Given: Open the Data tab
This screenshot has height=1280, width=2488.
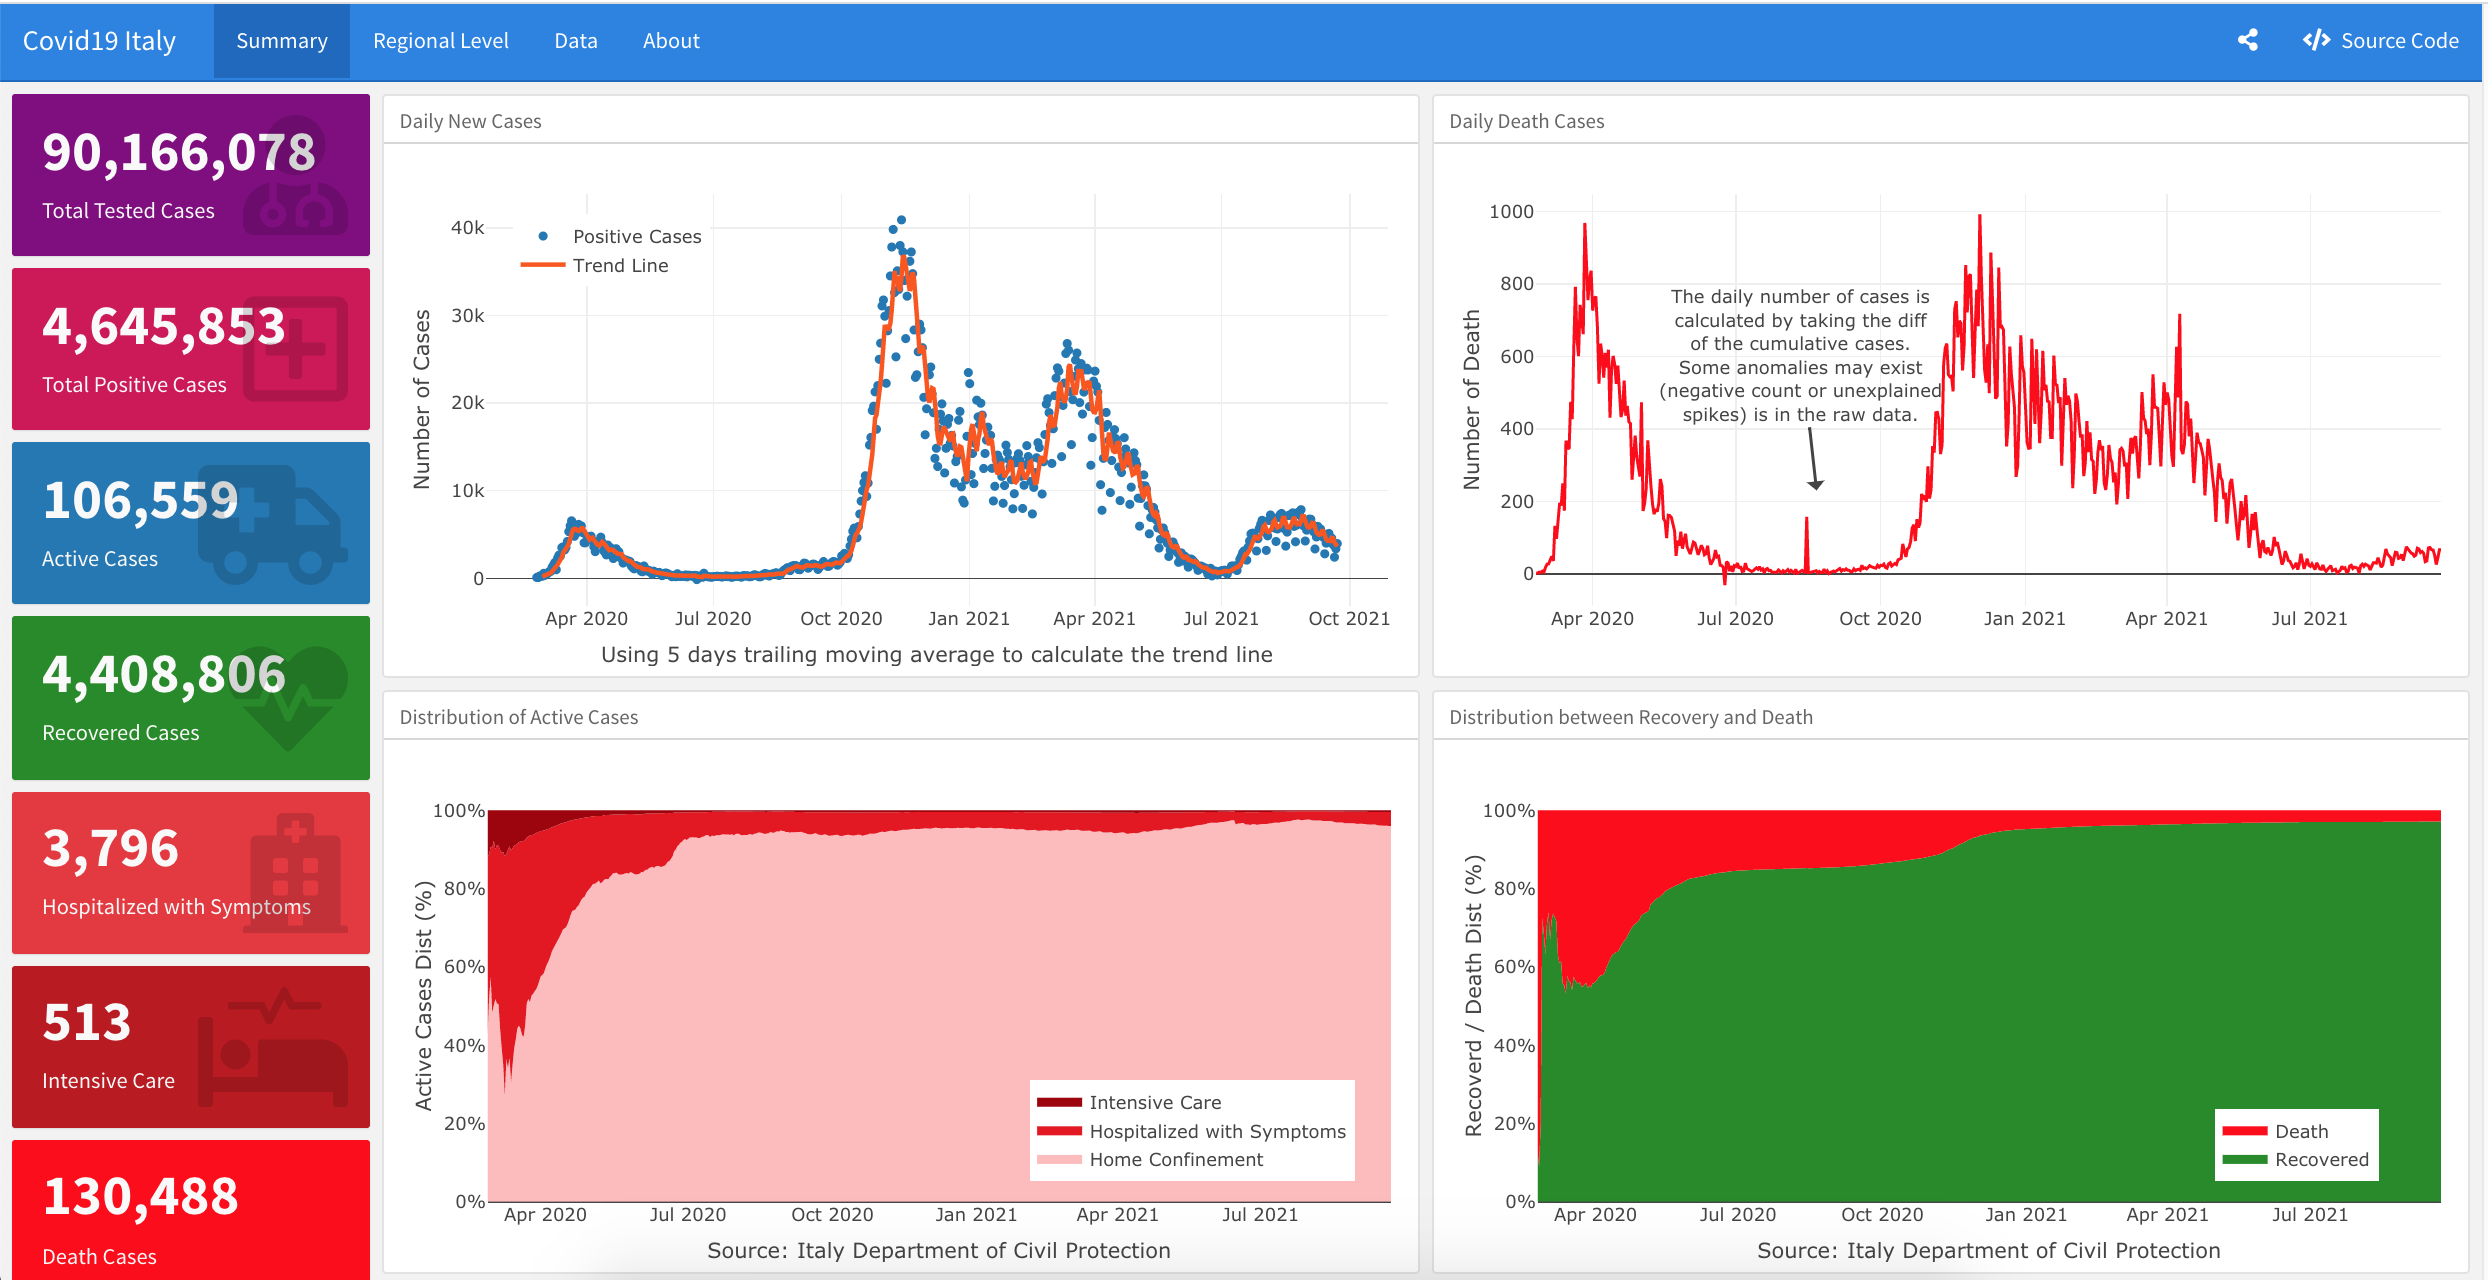Looking at the screenshot, I should pos(576,40).
